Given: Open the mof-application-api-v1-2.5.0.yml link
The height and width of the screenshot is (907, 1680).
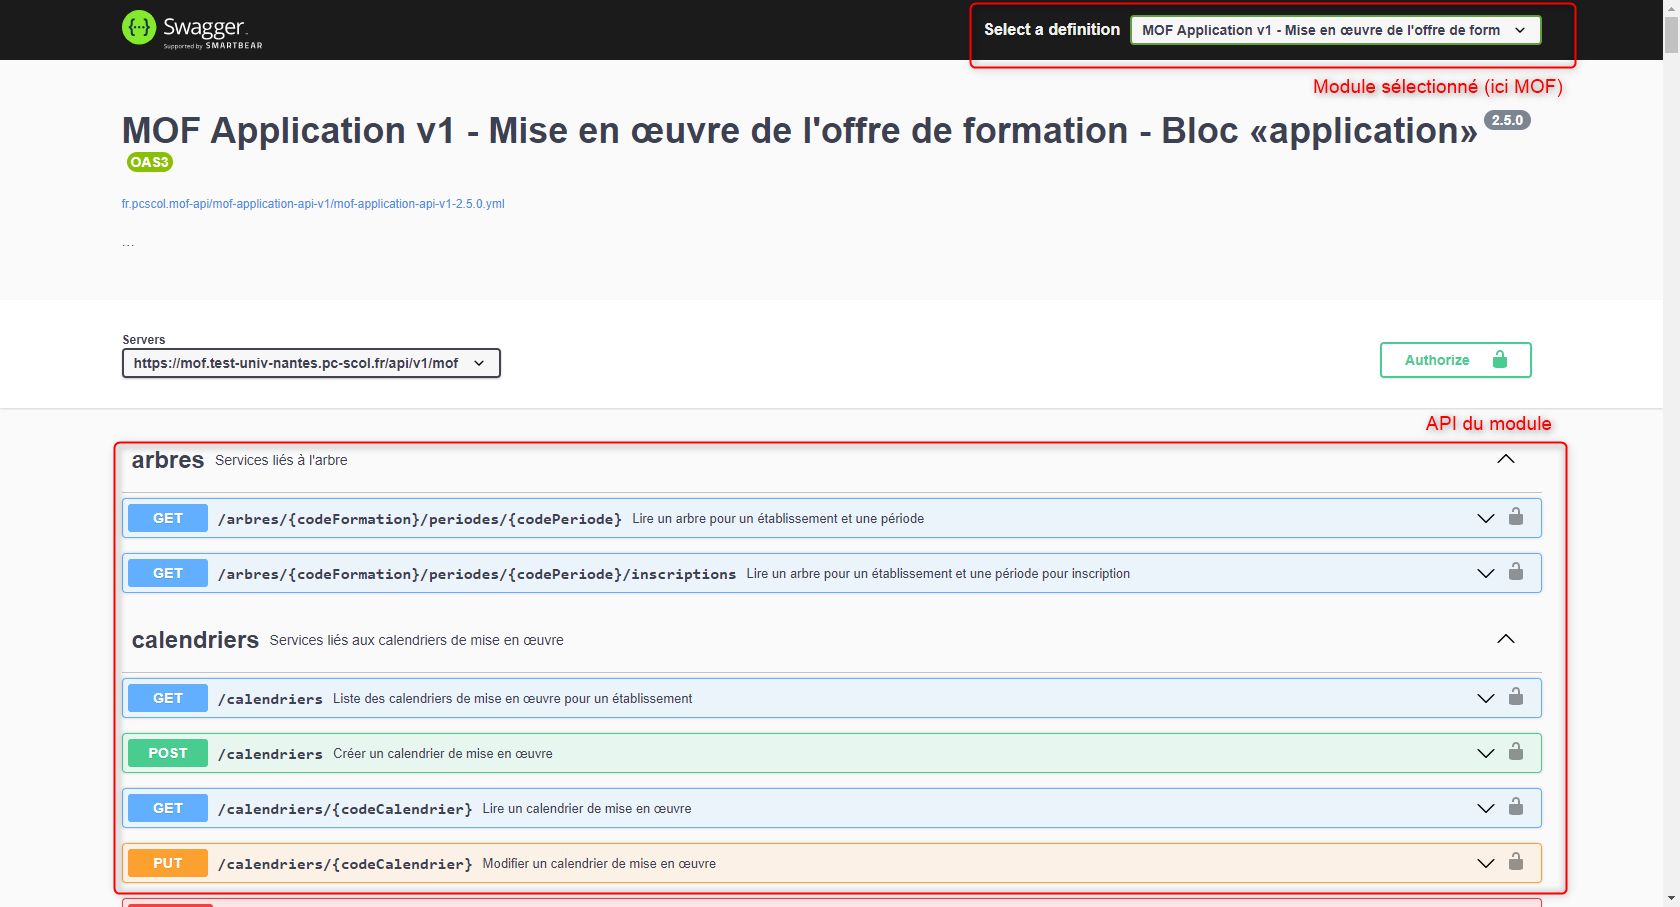Looking at the screenshot, I should pyautogui.click(x=313, y=204).
